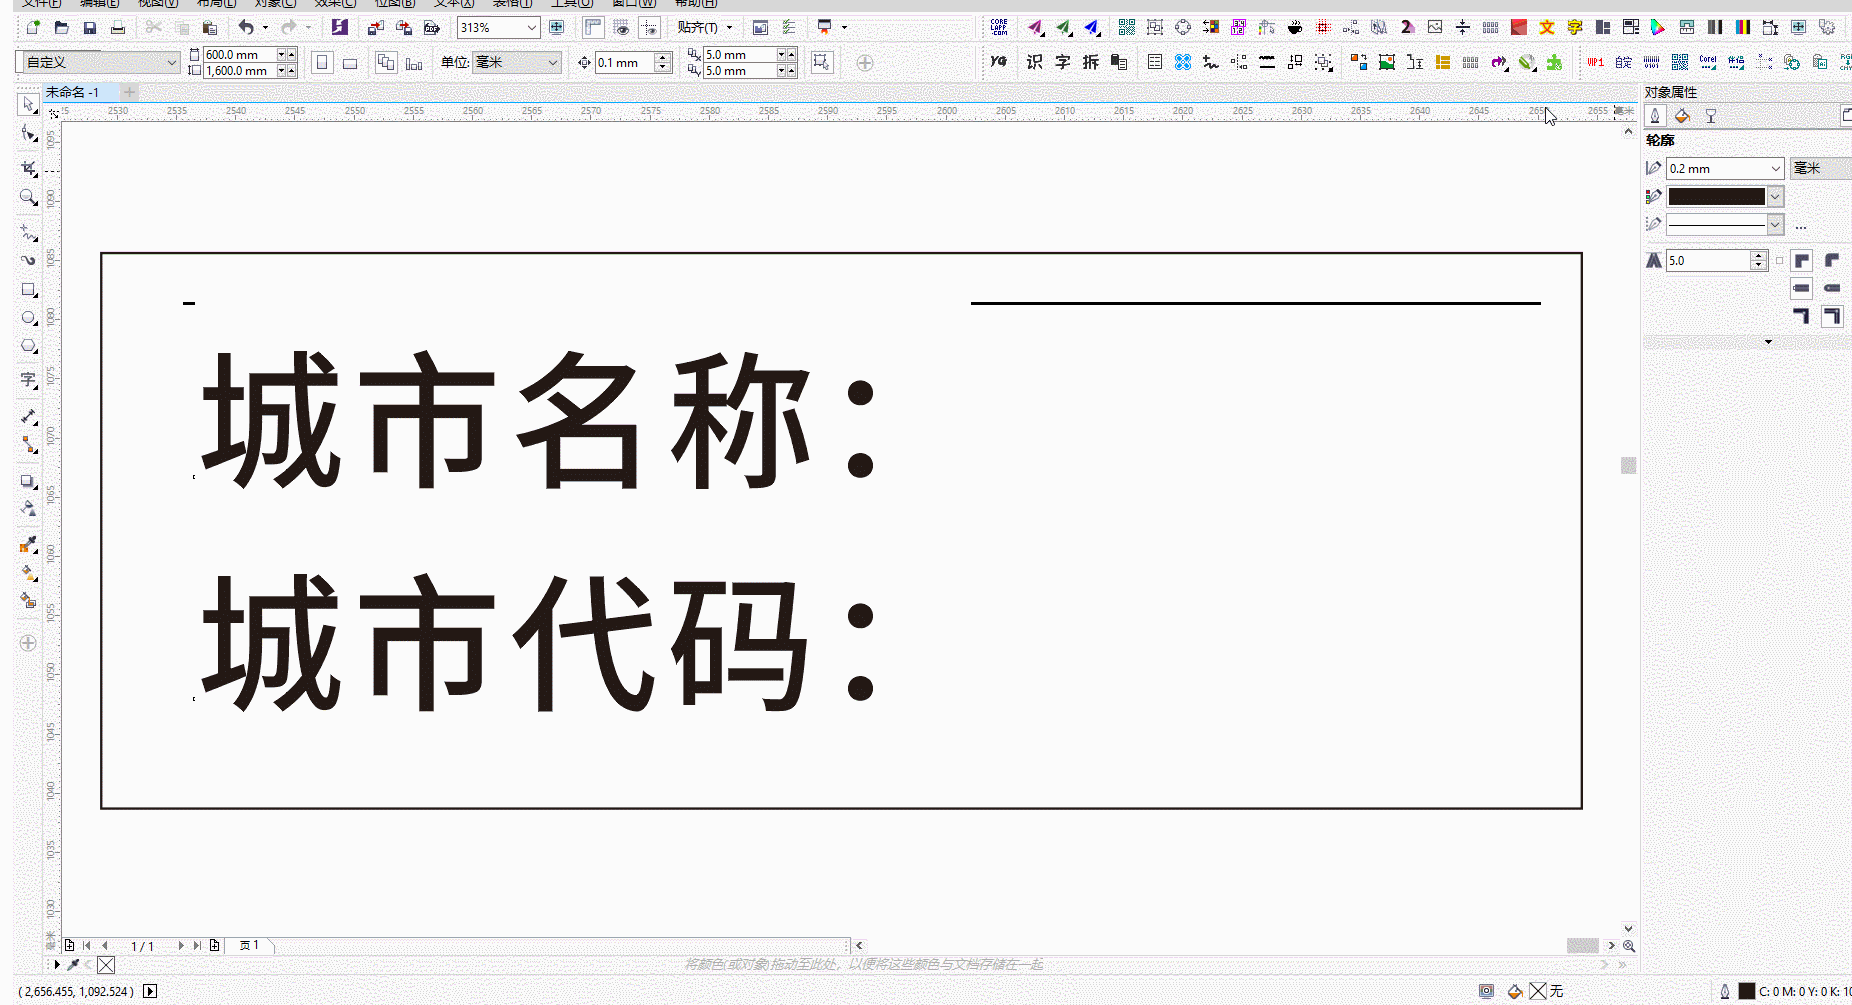Select the Pick tool in toolbox
This screenshot has height=1005, width=1852.
(x=28, y=105)
